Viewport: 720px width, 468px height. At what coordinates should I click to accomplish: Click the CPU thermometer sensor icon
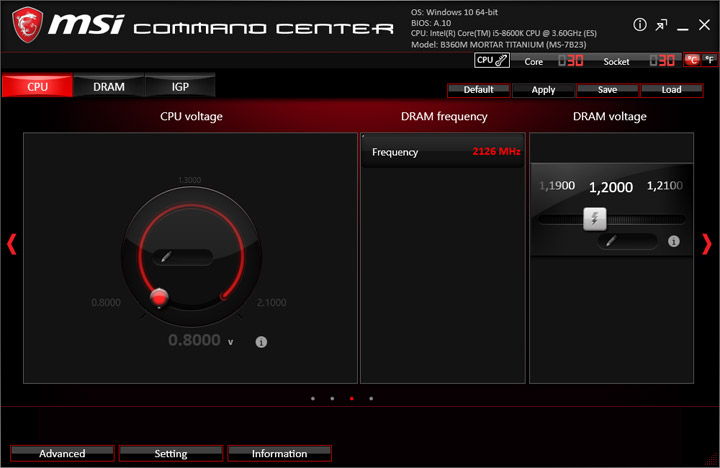492,60
